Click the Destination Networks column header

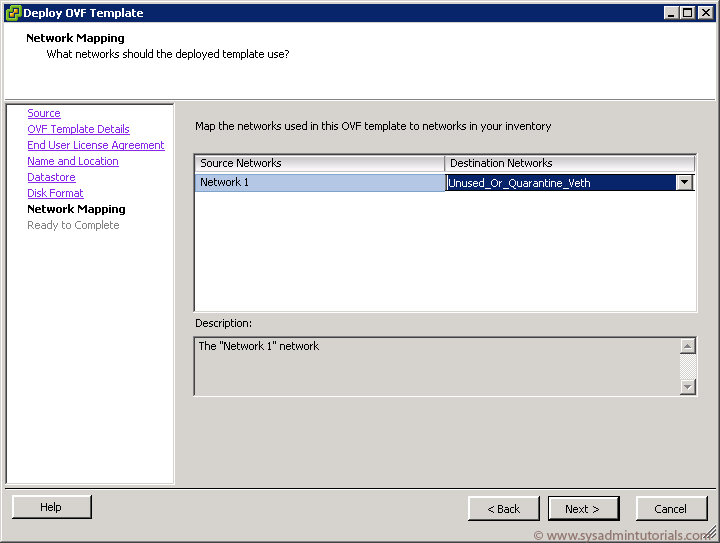(569, 163)
